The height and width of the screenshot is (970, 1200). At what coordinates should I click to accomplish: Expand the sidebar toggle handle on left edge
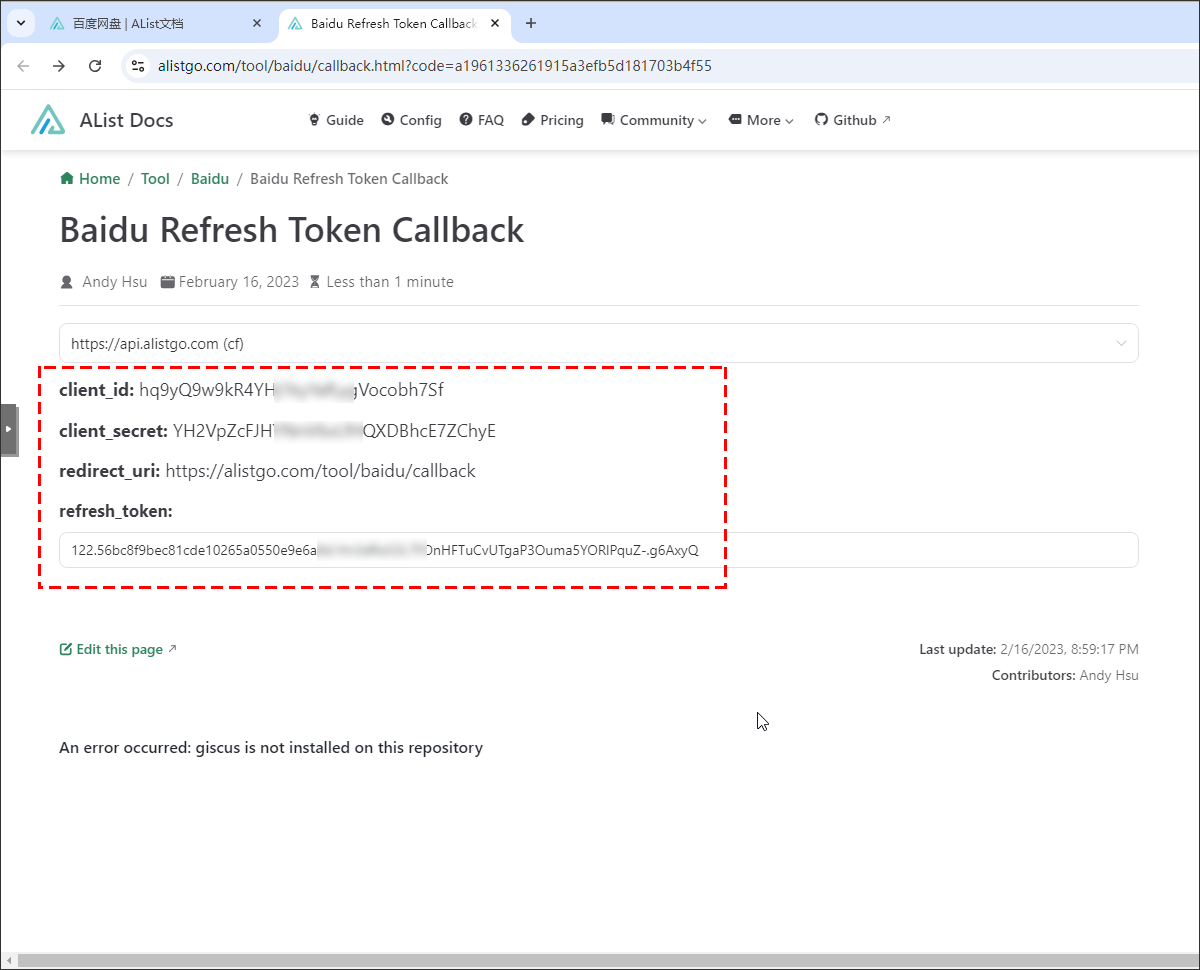pyautogui.click(x=8, y=429)
